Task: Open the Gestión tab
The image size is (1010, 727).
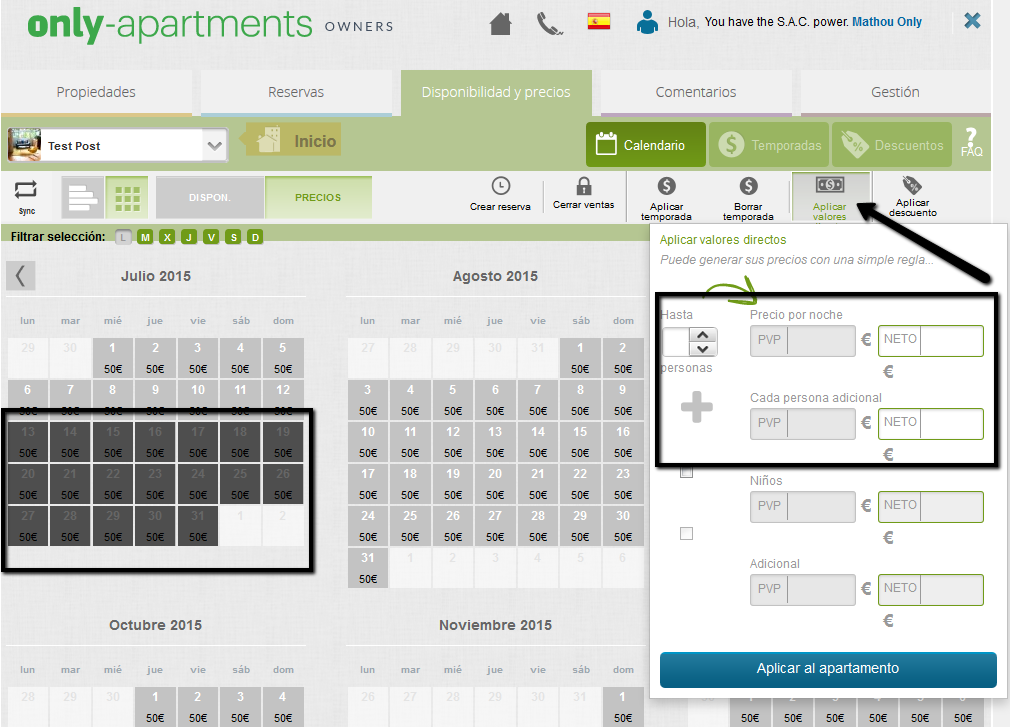Action: tap(894, 90)
